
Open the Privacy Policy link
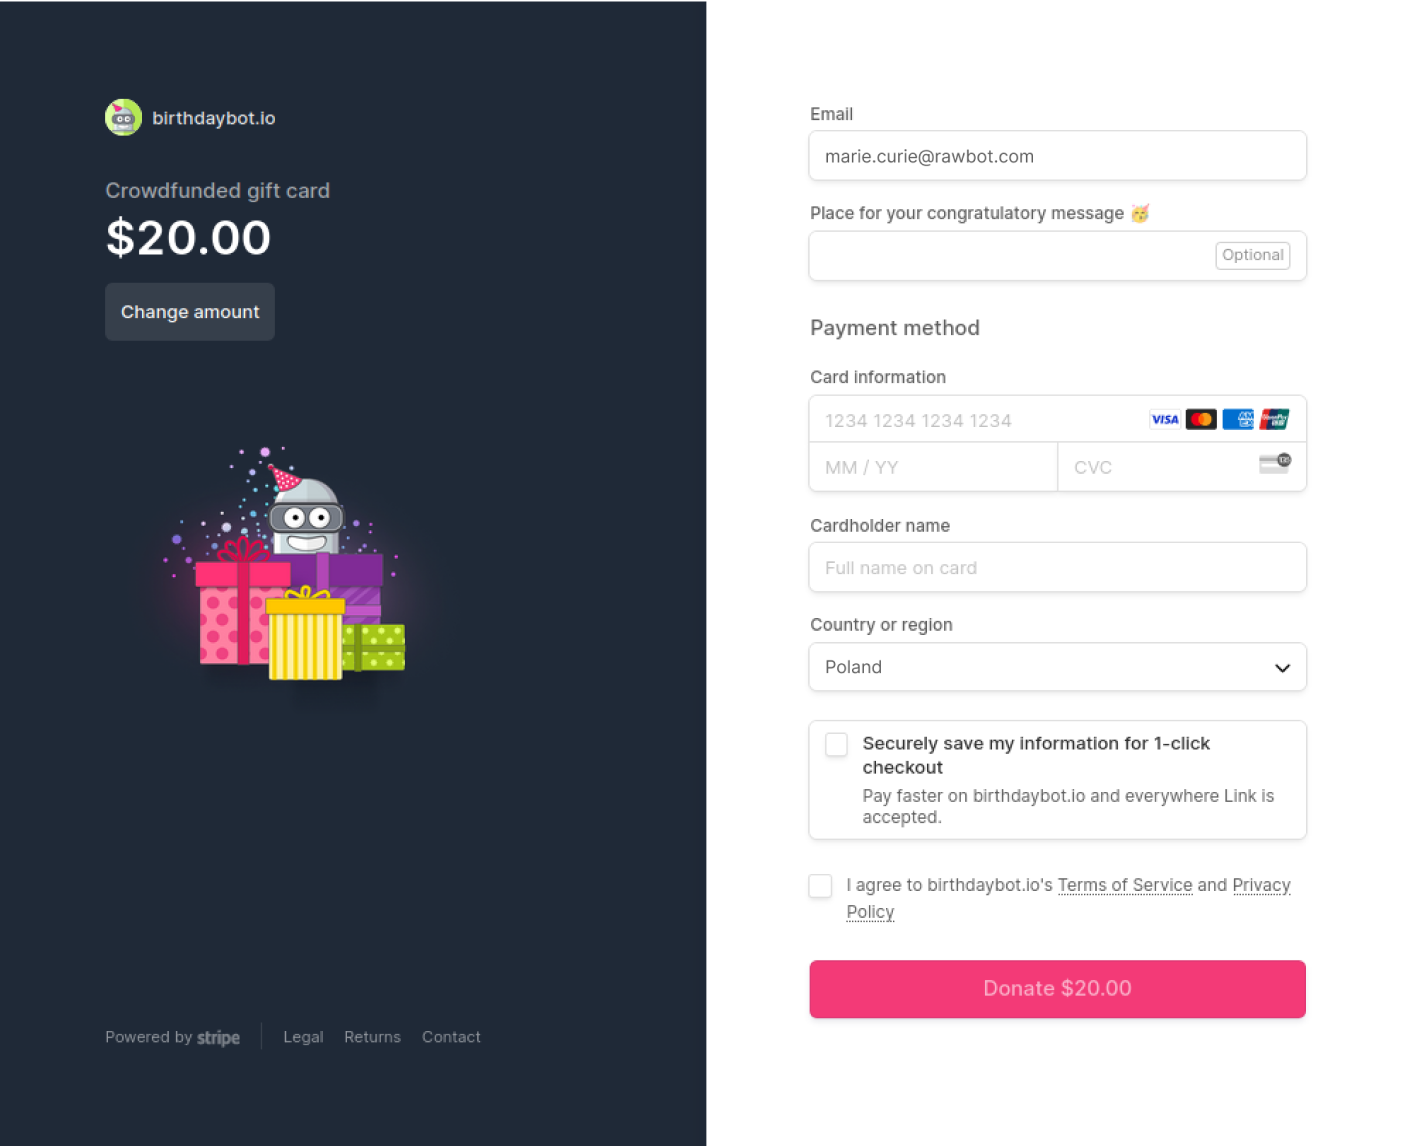coord(1261,885)
